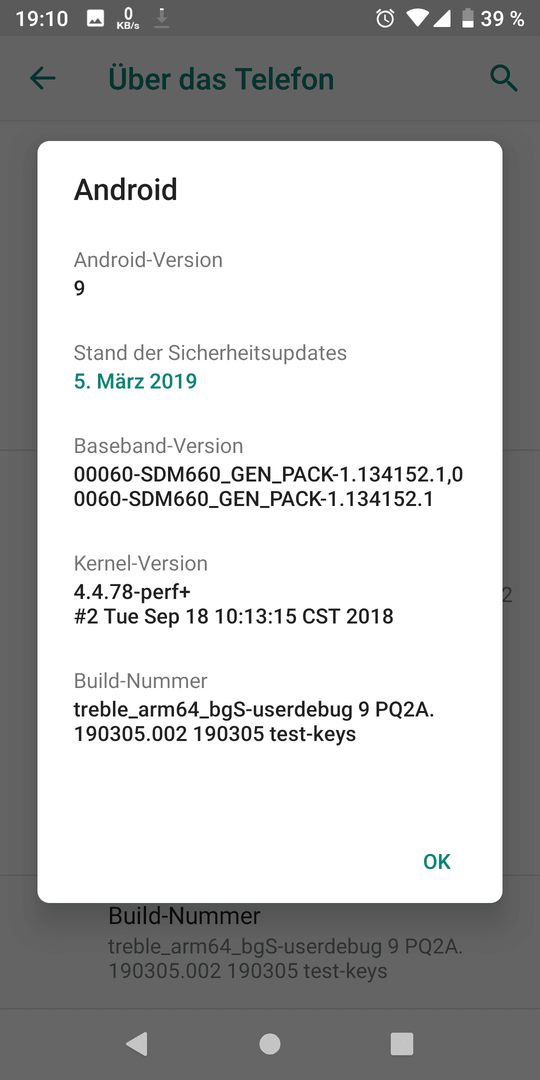Open the search magnifier icon

click(503, 79)
